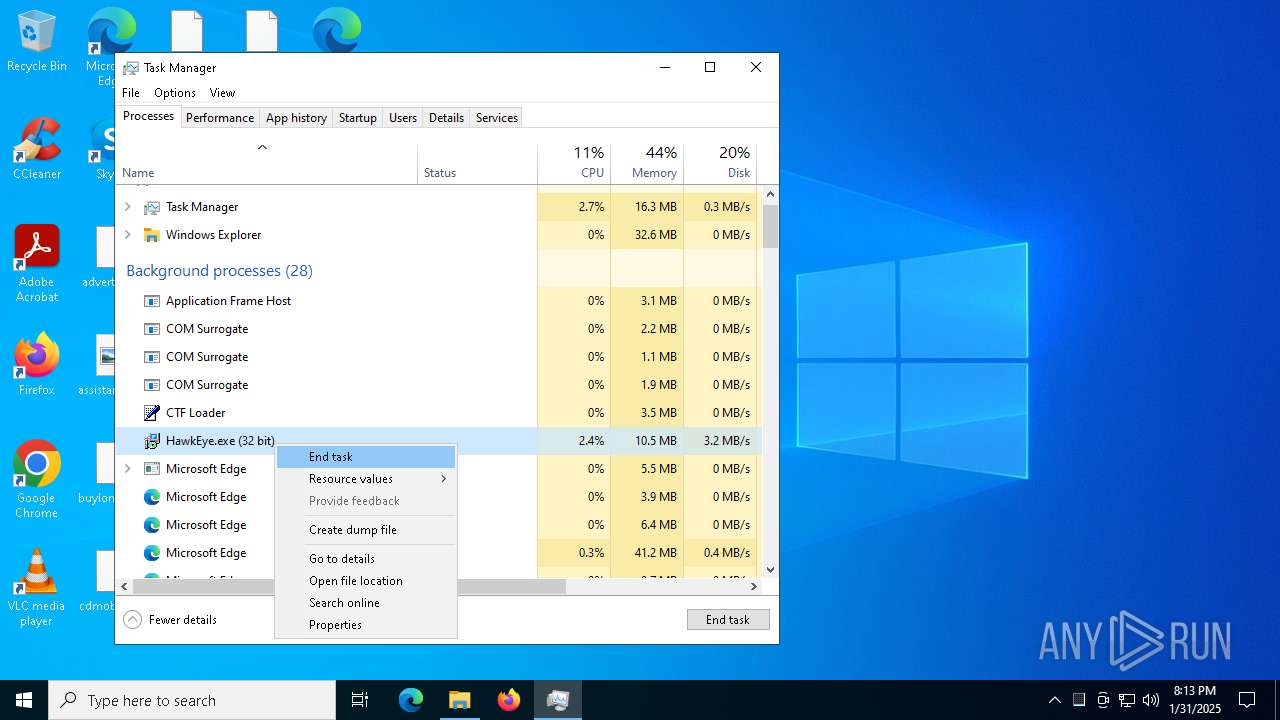
Task: Open Properties from the context menu
Action: [366, 625]
